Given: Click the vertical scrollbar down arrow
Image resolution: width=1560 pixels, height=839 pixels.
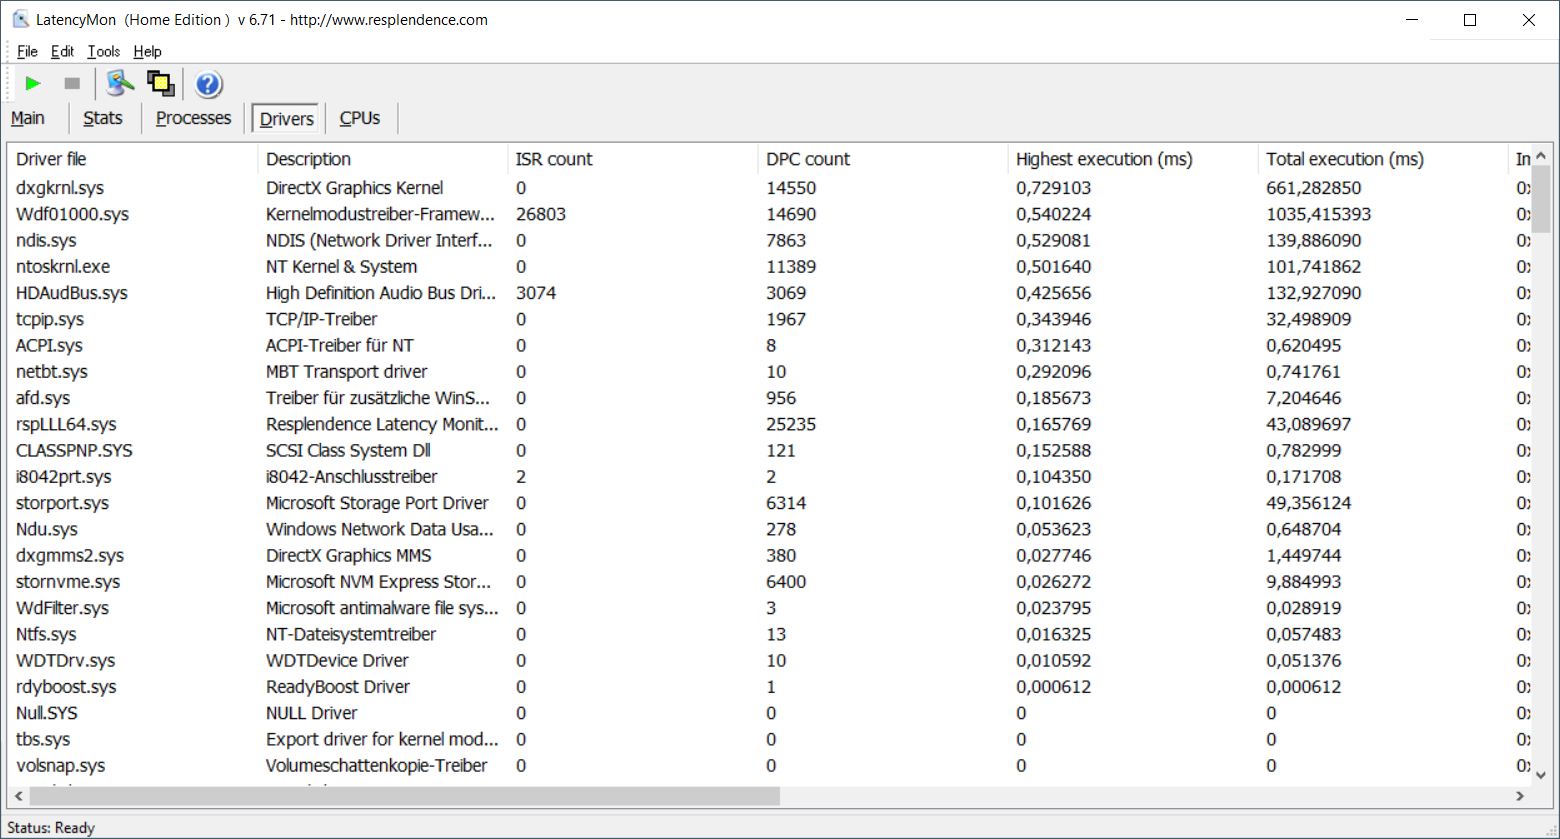Looking at the screenshot, I should click(x=1540, y=774).
